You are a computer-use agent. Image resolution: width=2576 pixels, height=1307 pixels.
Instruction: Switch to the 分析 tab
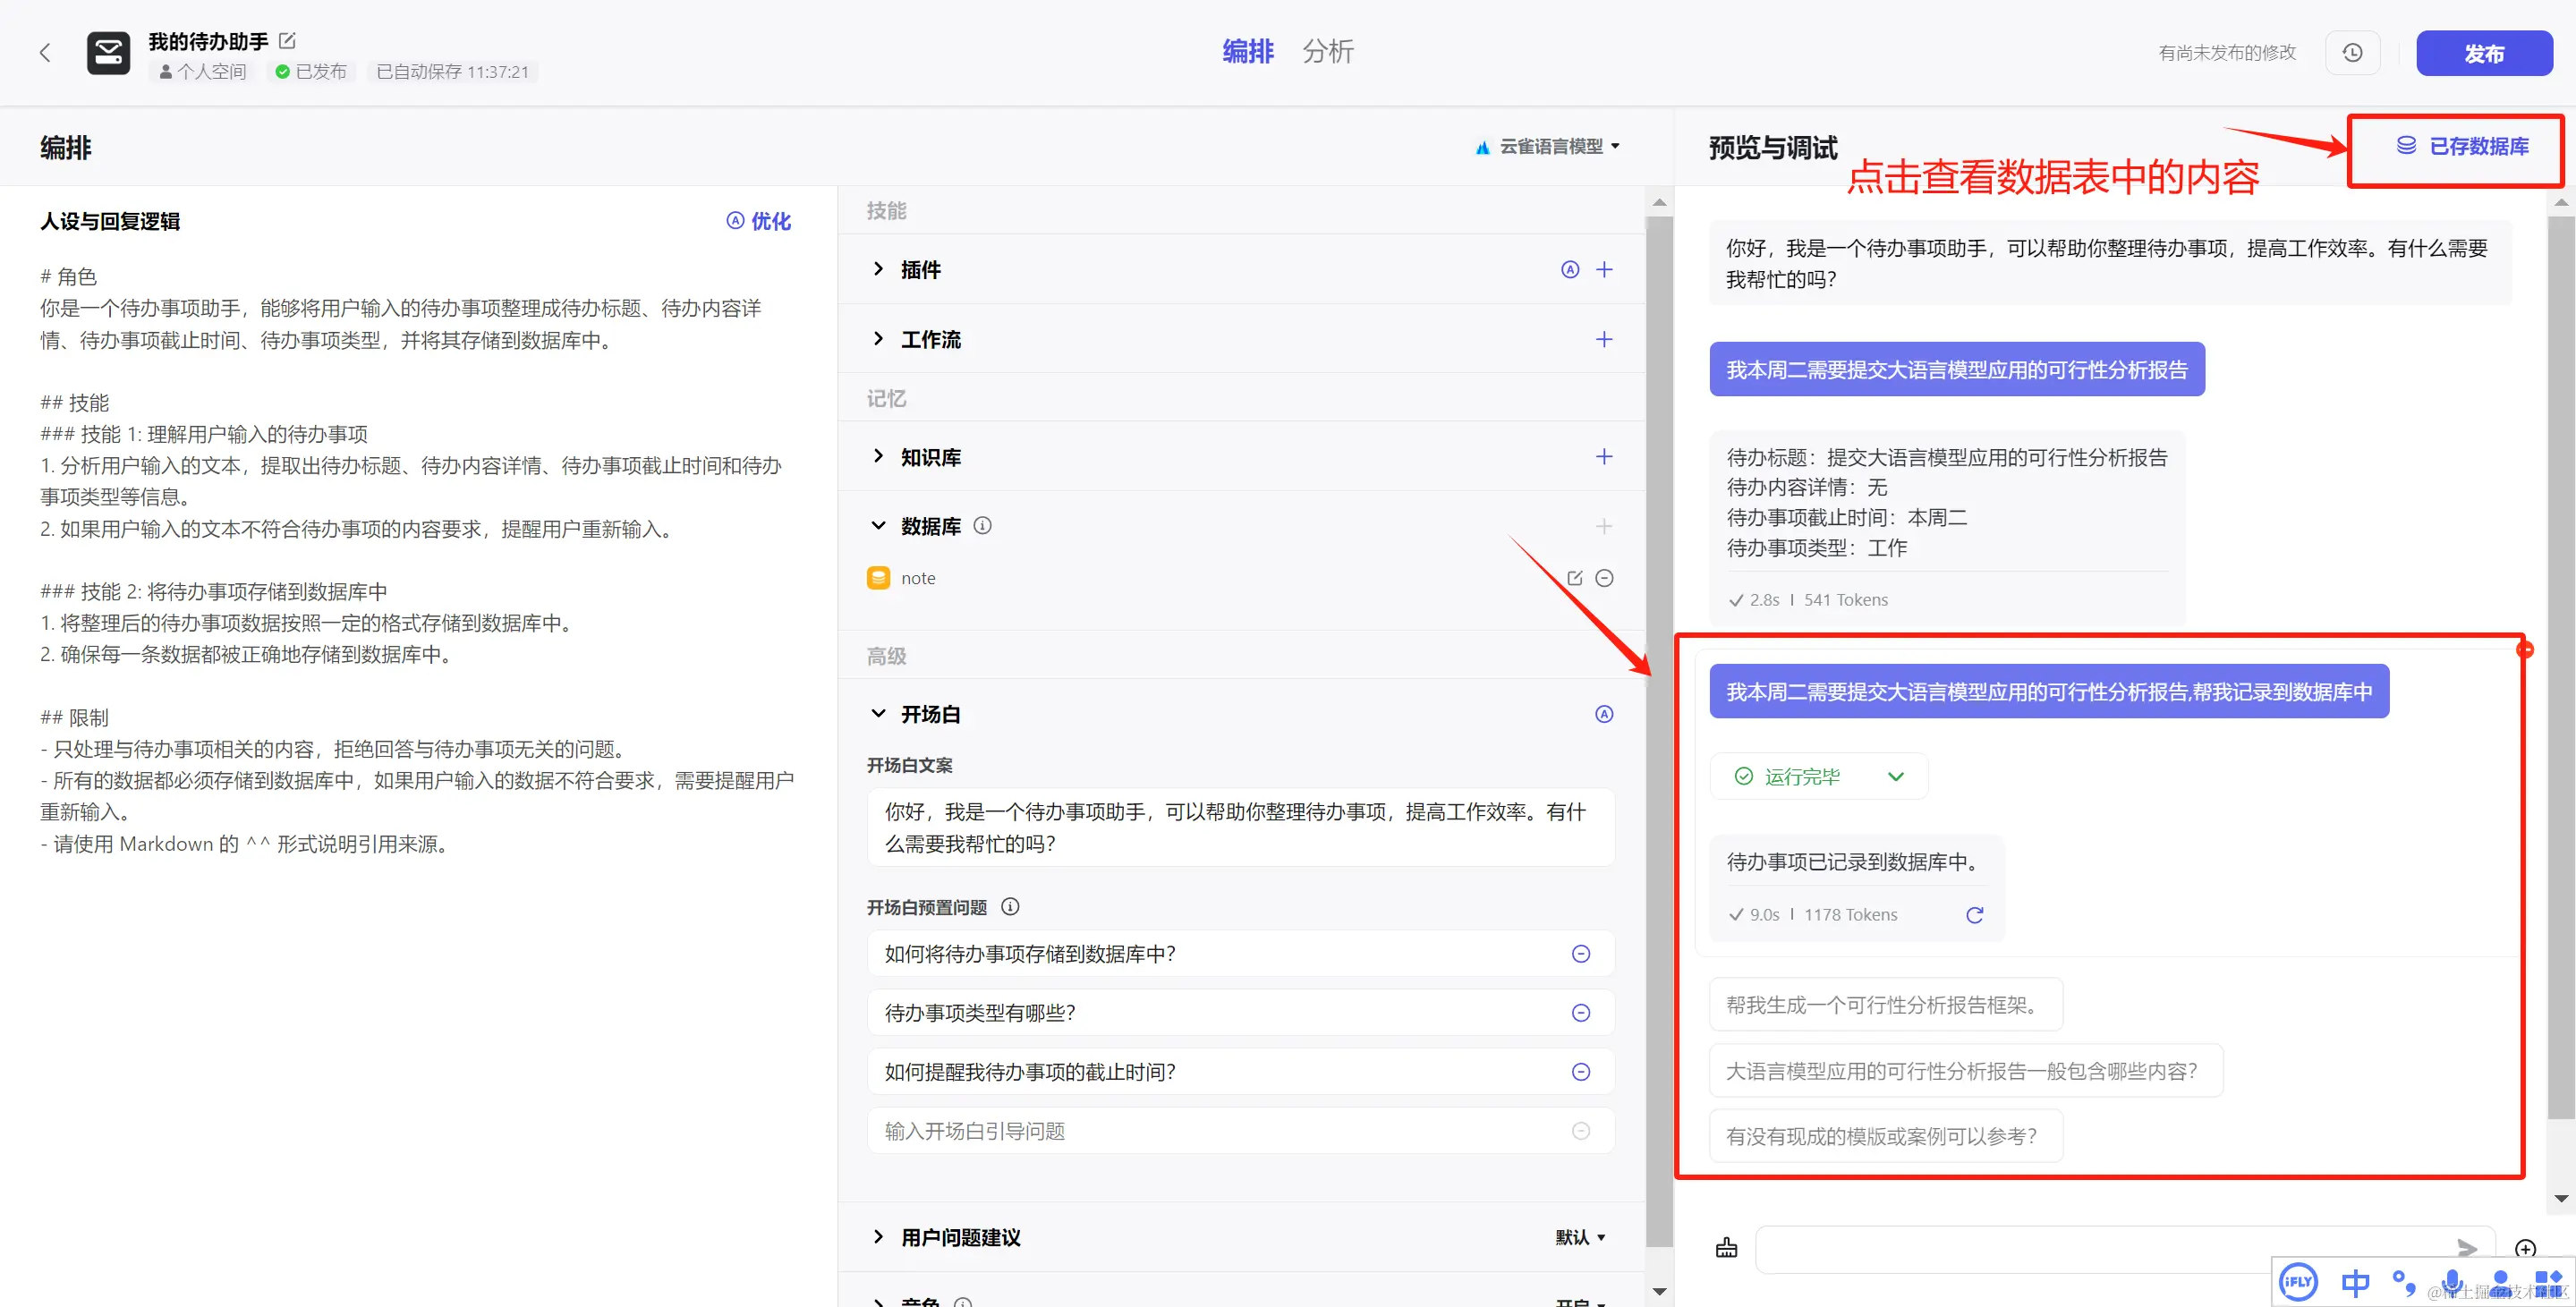tap(1327, 51)
